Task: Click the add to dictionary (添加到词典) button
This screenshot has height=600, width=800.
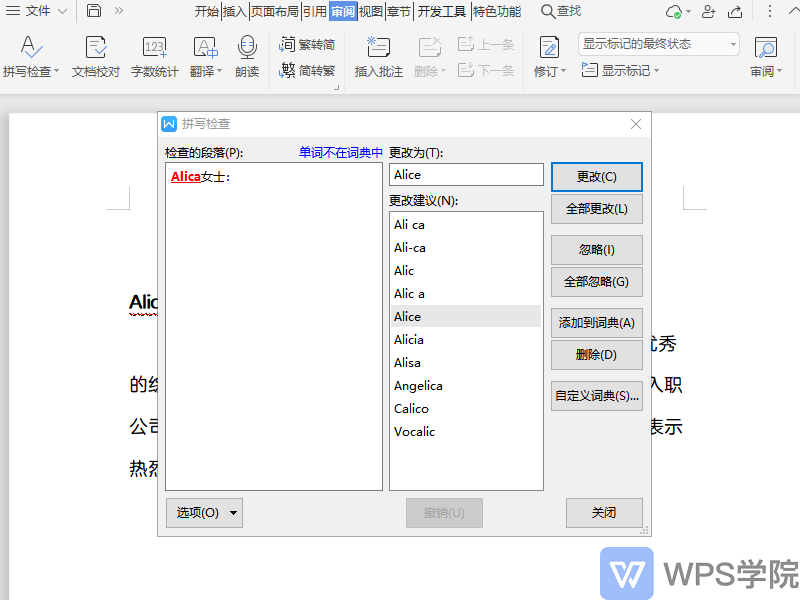Action: pyautogui.click(x=596, y=323)
